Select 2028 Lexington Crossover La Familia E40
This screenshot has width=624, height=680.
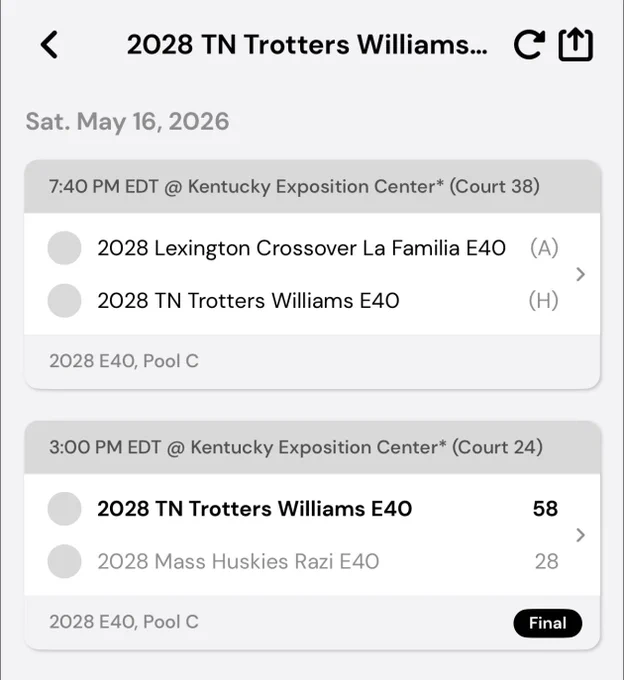(x=301, y=248)
